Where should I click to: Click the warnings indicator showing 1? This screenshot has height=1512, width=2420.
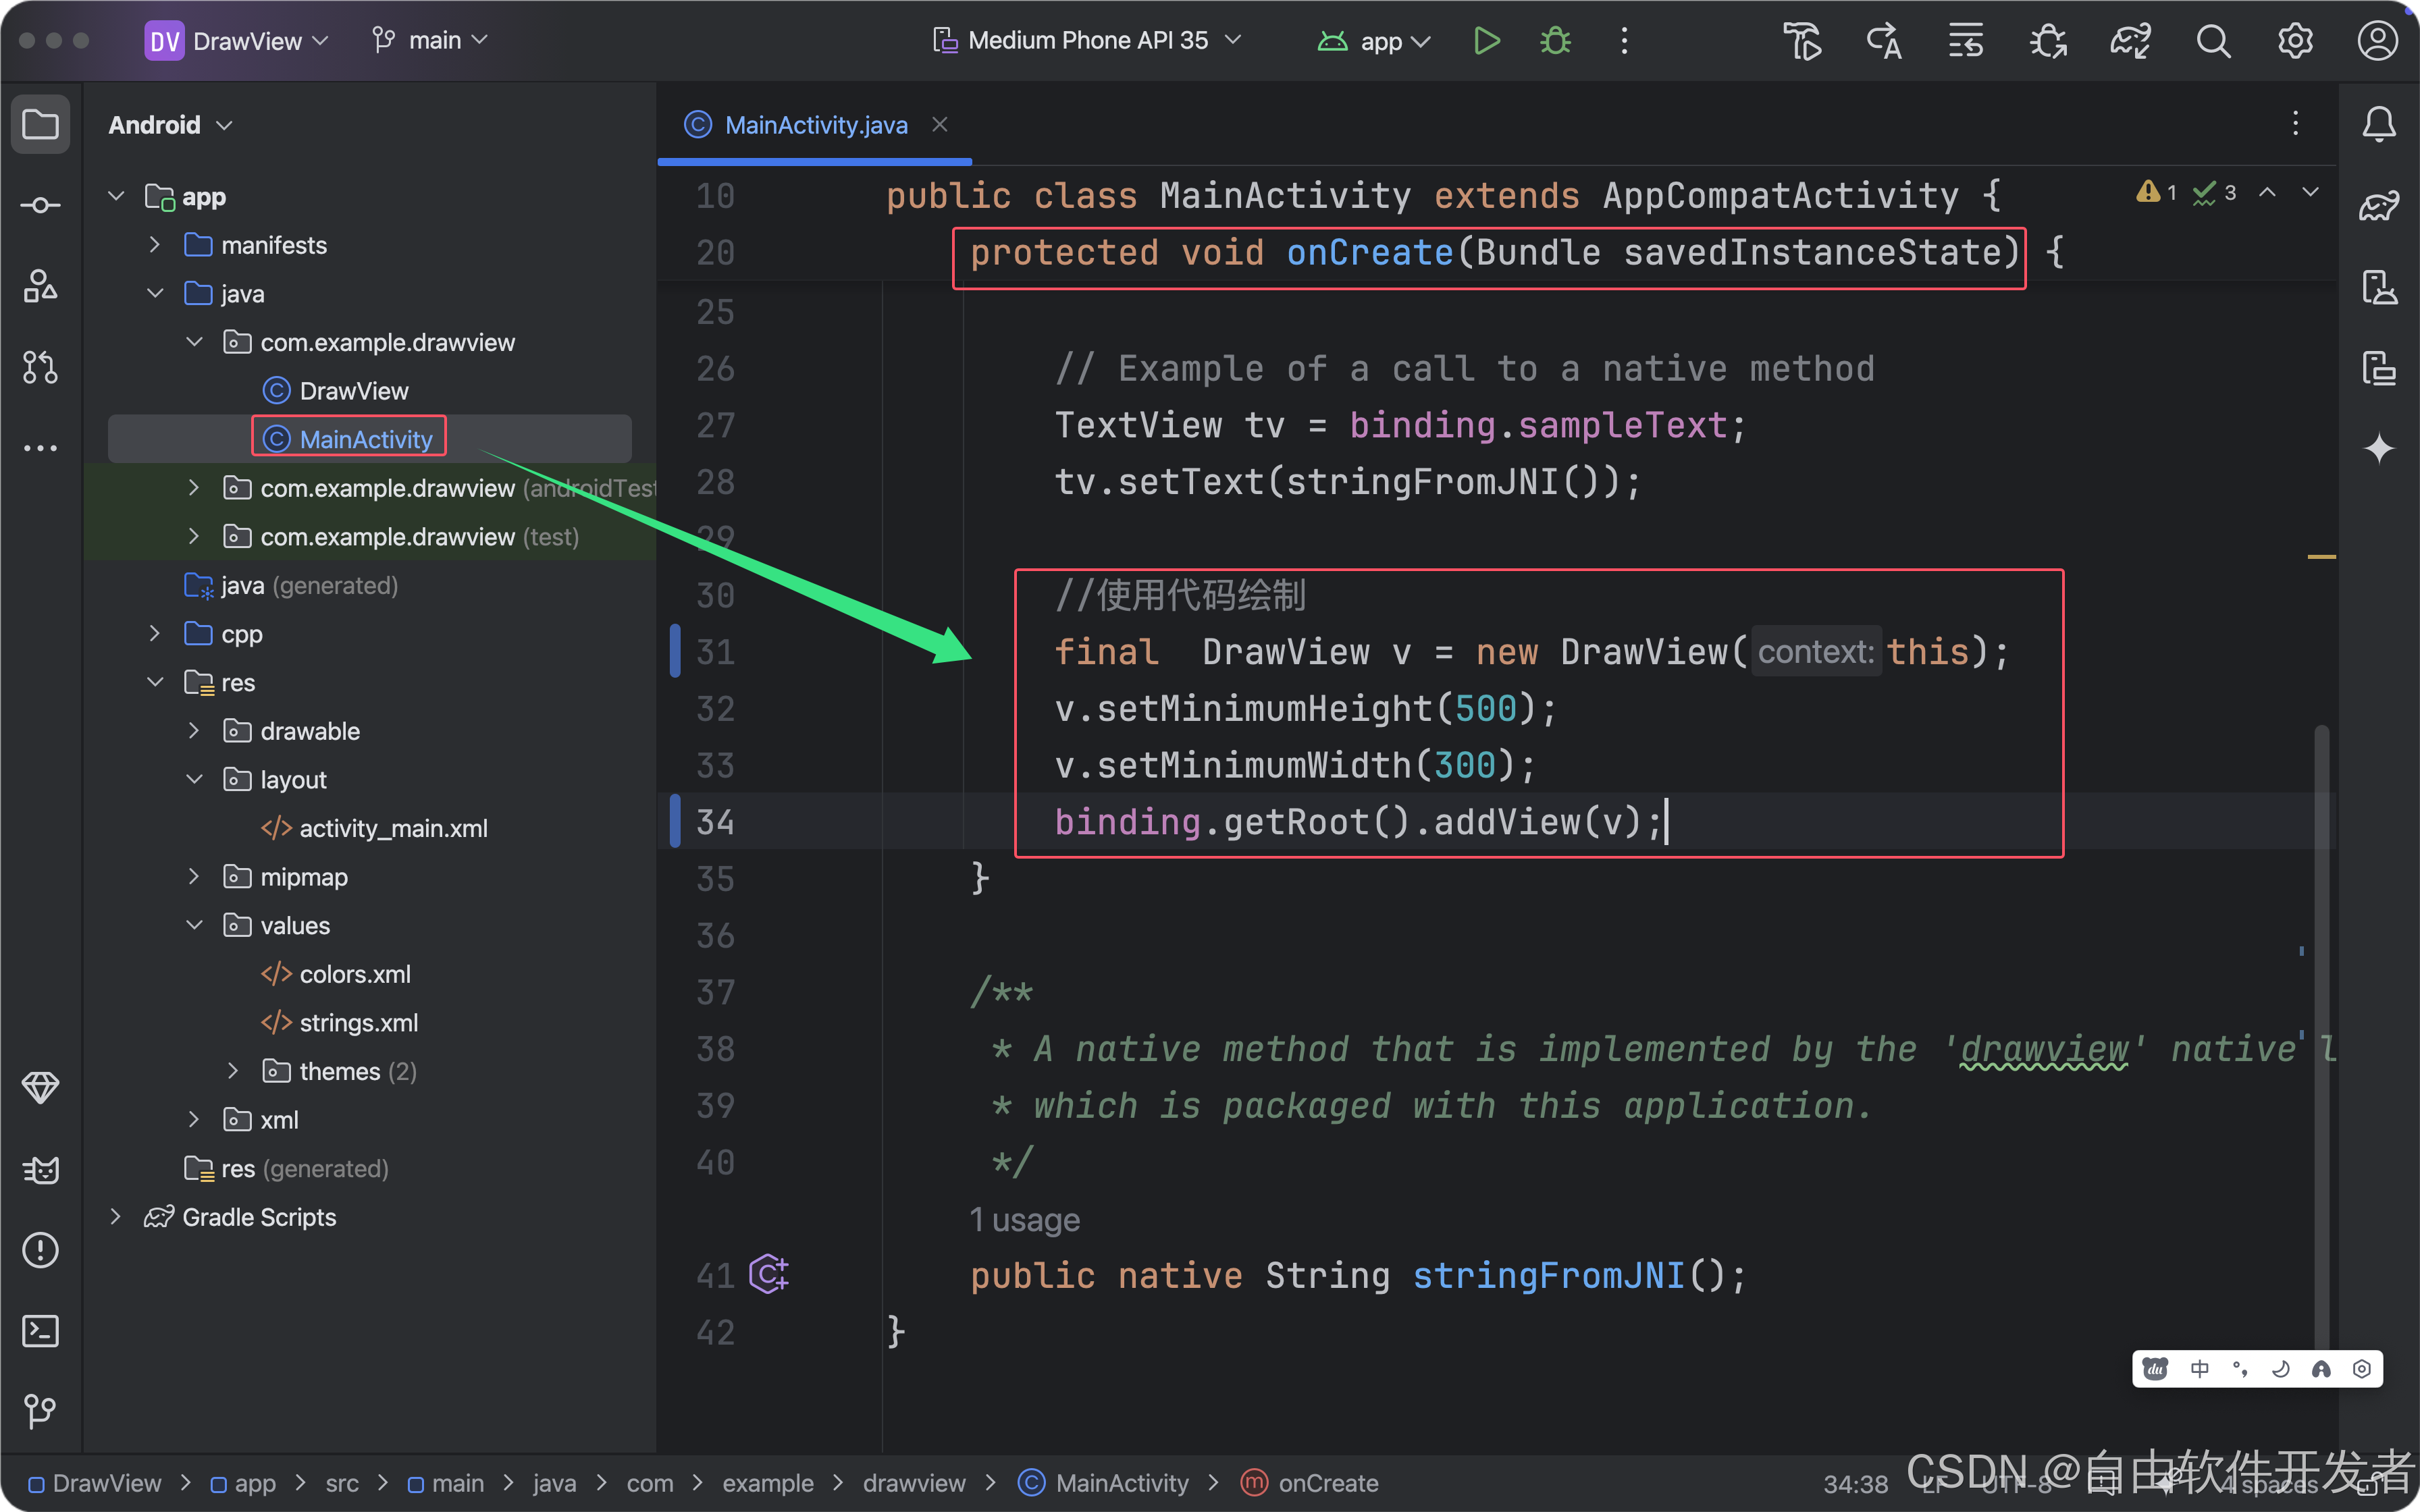2156,192
